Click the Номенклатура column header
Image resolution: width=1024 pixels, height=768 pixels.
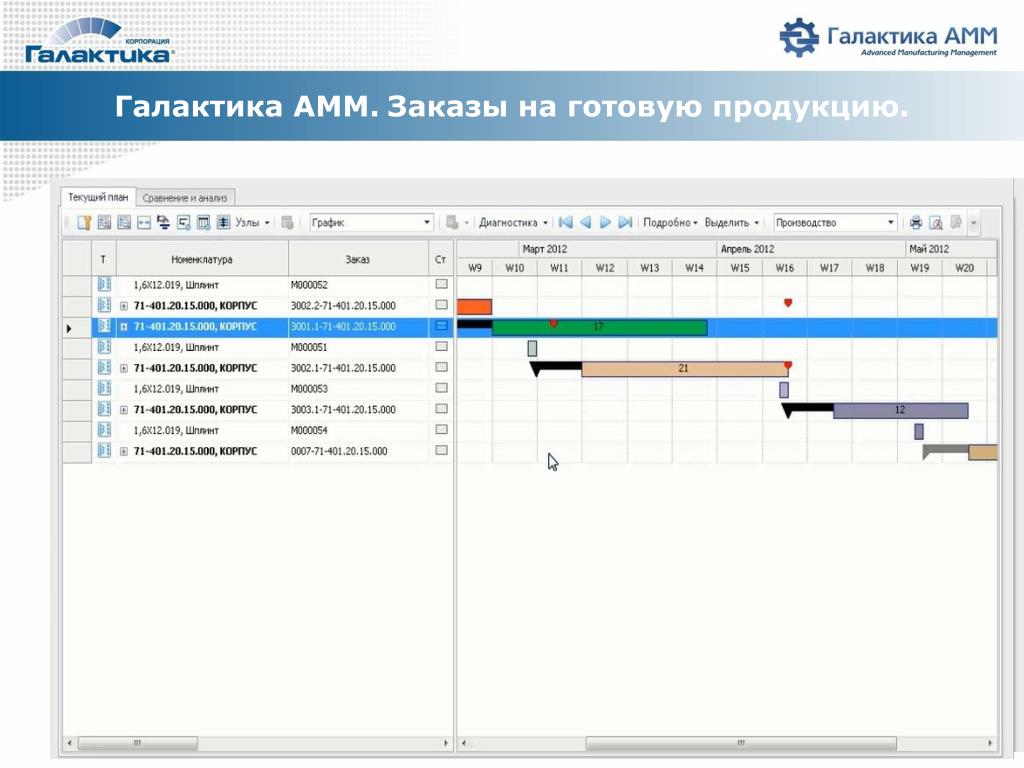[202, 259]
